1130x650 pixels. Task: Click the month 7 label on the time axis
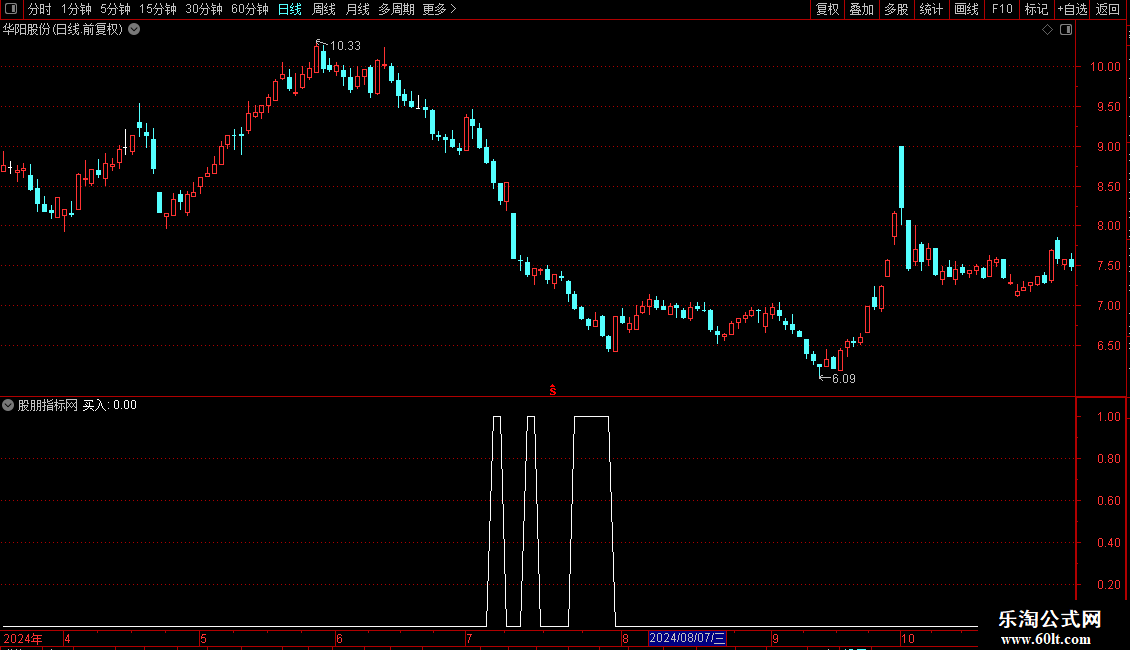[469, 638]
